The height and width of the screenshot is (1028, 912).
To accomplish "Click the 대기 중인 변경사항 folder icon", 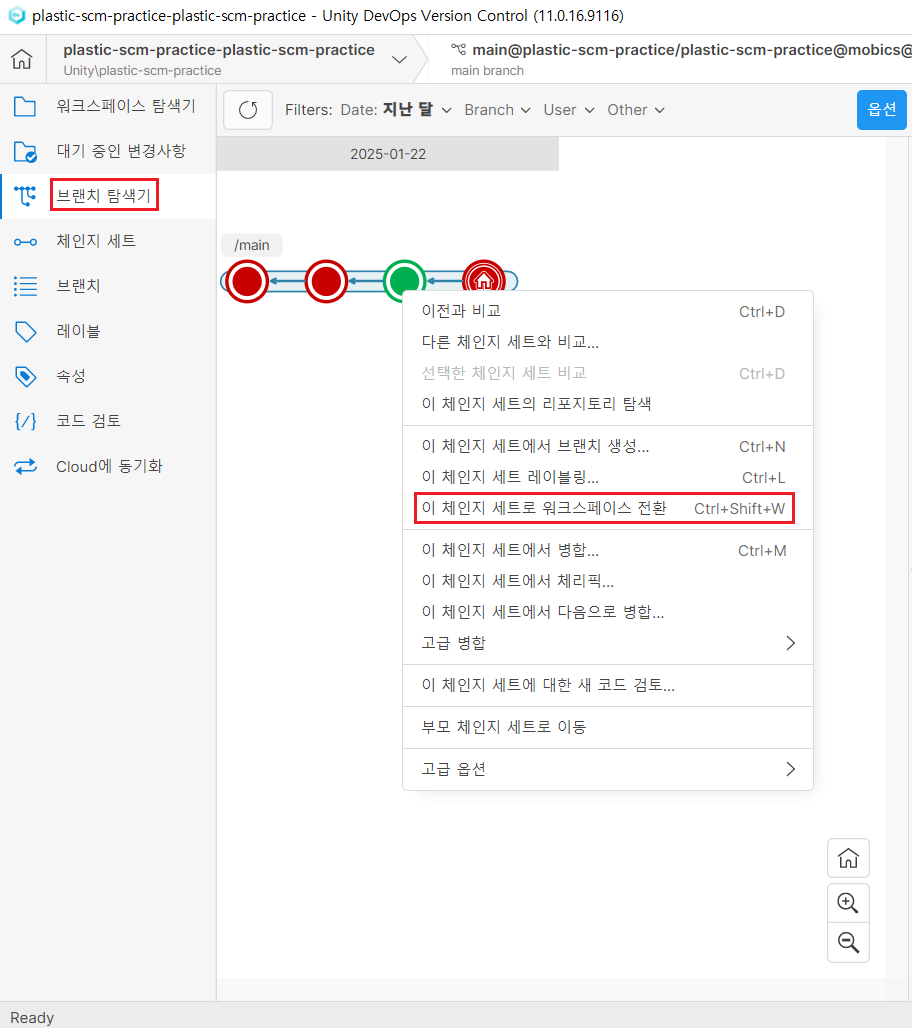I will [x=25, y=151].
